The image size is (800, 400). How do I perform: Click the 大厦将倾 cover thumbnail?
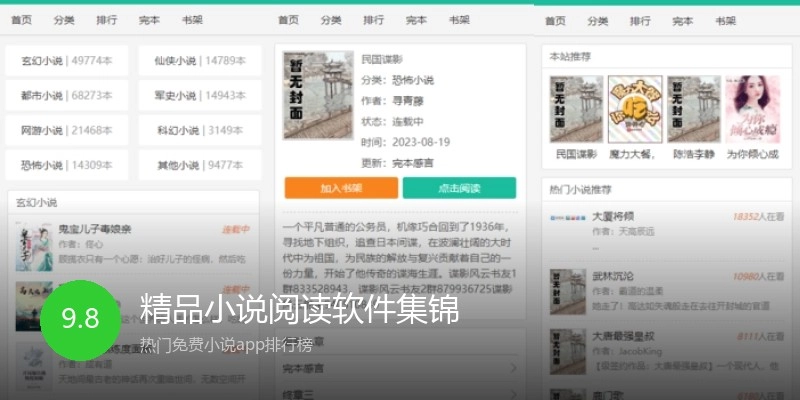(568, 218)
